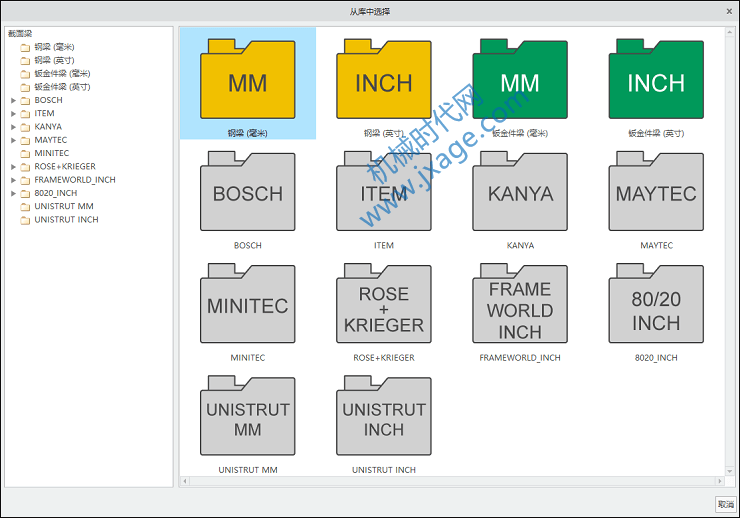Open the FRAME WORLD INCH folder icon
Viewport: 740px width, 518px height.
tap(520, 303)
